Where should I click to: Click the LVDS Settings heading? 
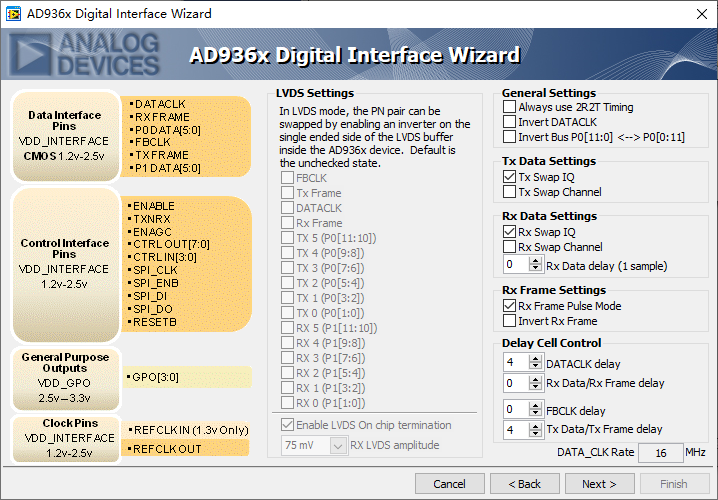315,93
